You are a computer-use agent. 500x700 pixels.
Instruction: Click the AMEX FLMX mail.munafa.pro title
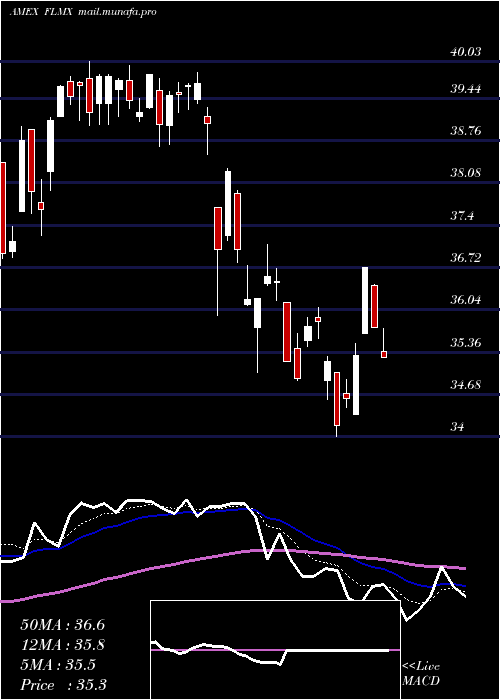[x=83, y=12]
